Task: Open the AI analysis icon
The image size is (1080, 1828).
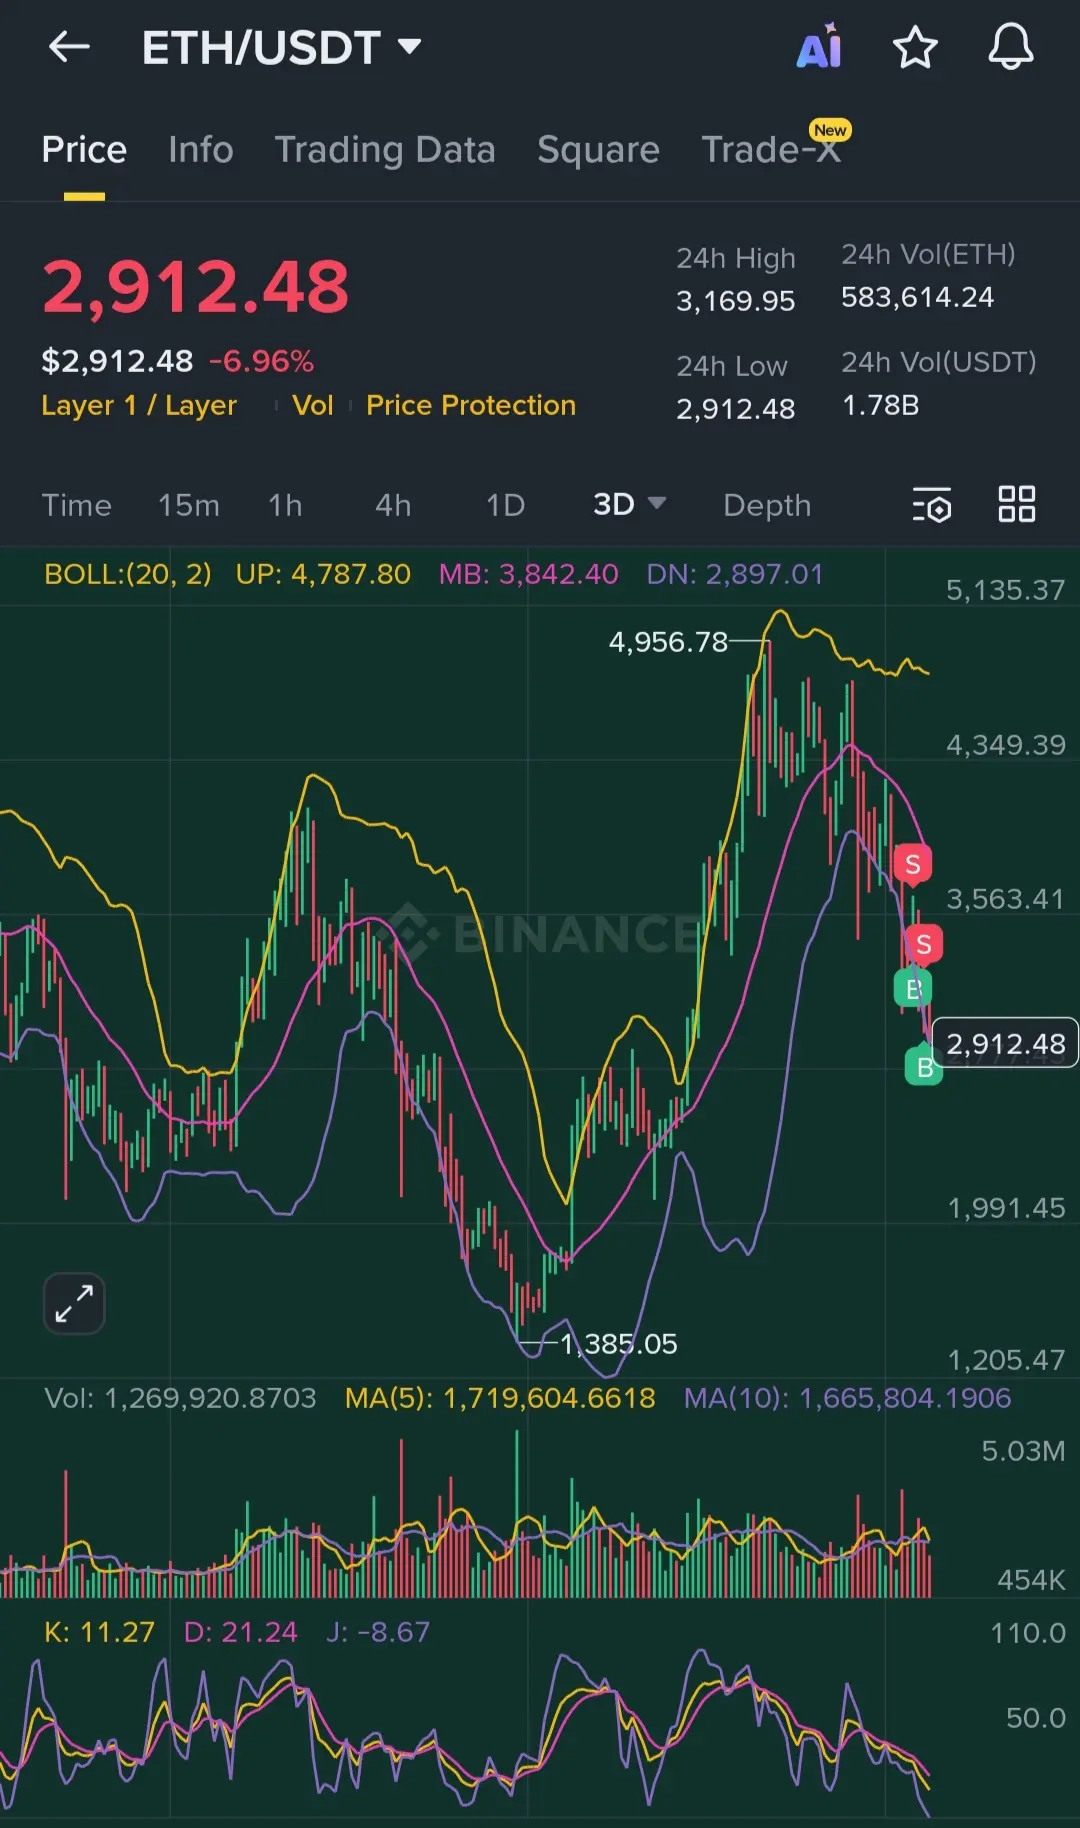Action: pyautogui.click(x=820, y=46)
